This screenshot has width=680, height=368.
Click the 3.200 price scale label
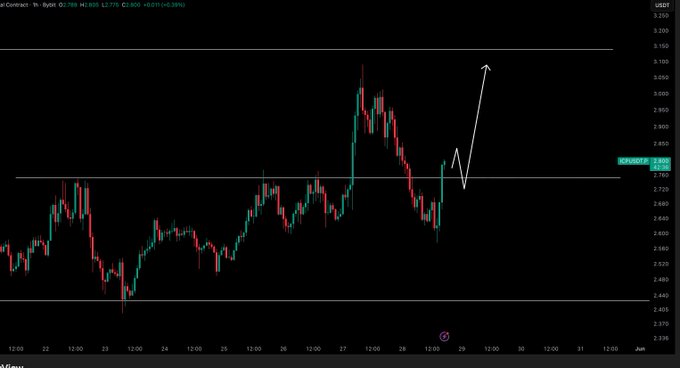click(x=660, y=31)
